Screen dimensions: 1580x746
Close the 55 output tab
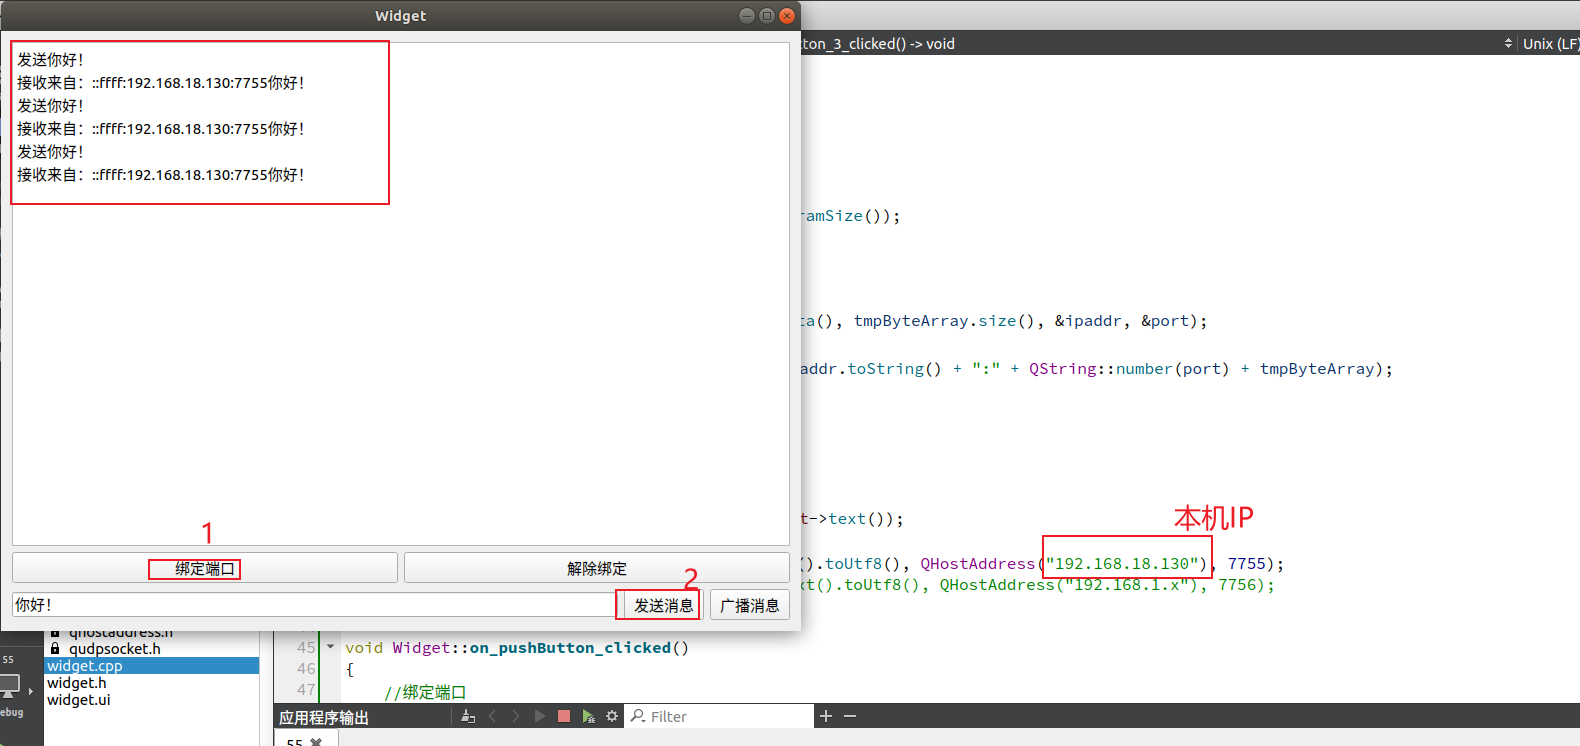coord(316,741)
